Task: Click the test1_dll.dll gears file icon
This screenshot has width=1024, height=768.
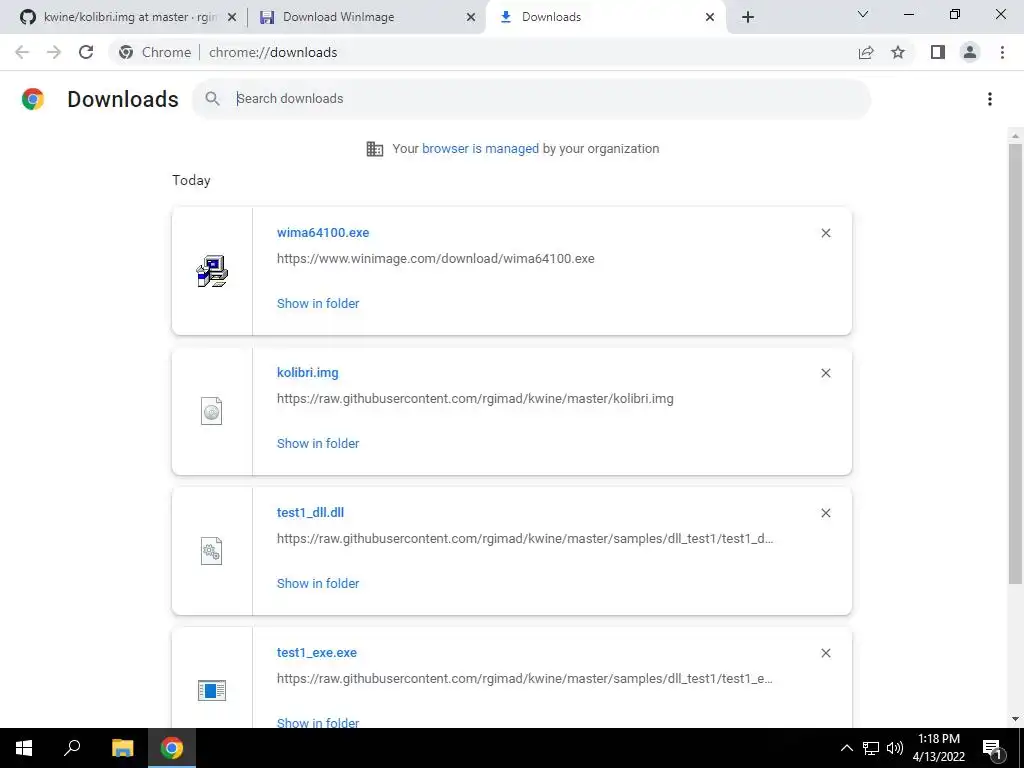Action: tap(212, 551)
